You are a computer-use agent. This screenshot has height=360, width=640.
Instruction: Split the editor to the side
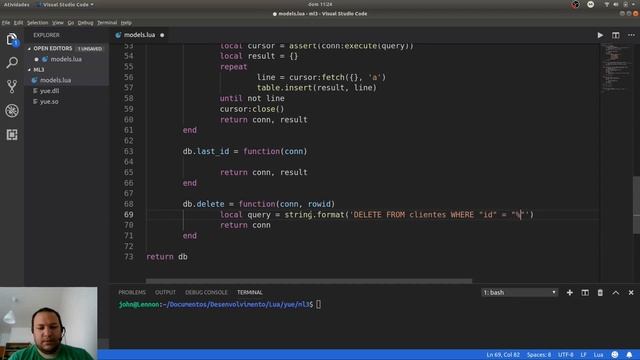click(616, 35)
